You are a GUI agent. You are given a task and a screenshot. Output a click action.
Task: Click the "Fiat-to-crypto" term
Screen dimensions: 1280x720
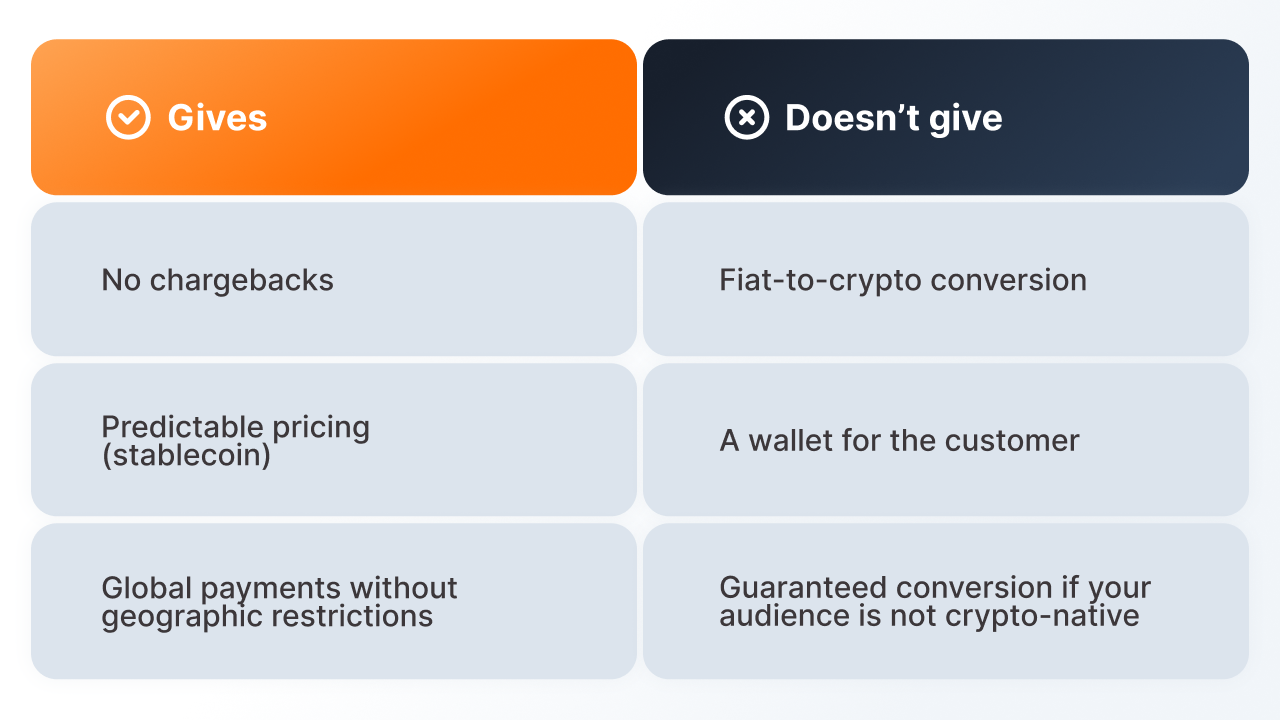pos(820,280)
